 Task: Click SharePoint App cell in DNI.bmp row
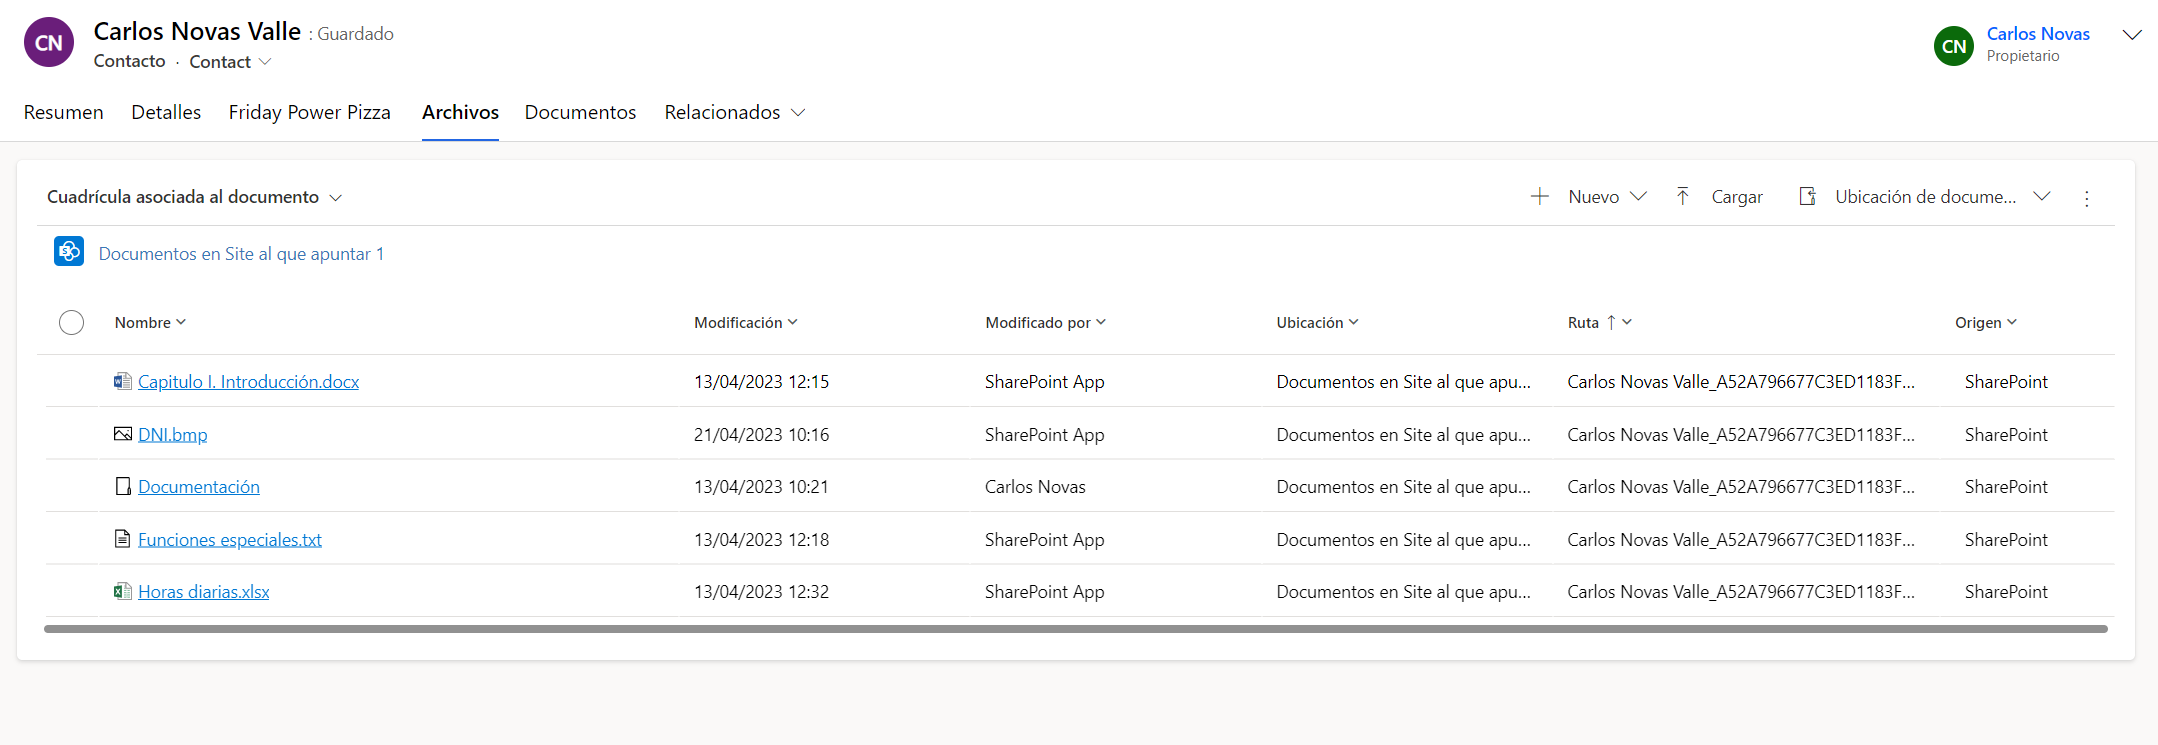pyautogui.click(x=1045, y=434)
